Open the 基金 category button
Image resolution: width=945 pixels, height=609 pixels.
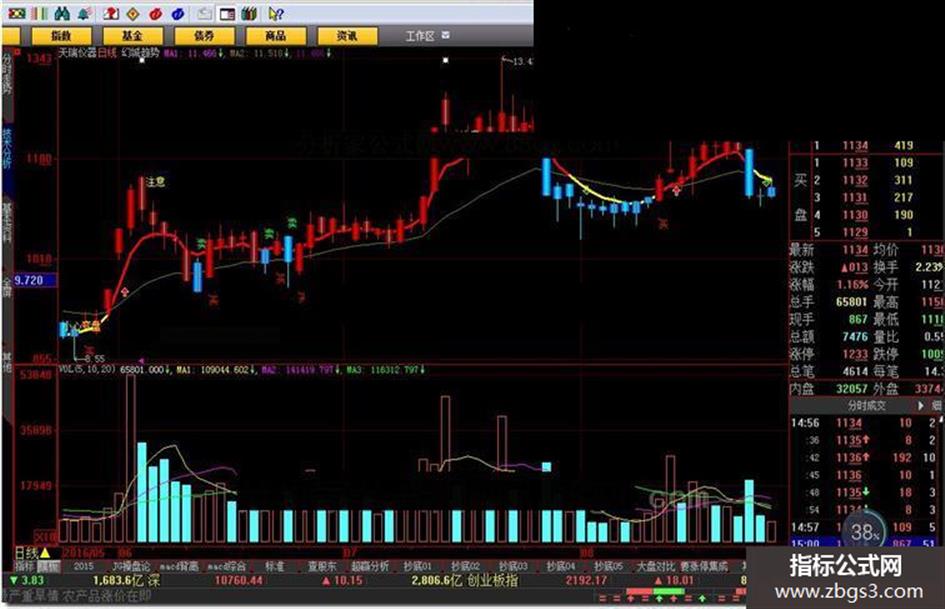pyautogui.click(x=133, y=36)
